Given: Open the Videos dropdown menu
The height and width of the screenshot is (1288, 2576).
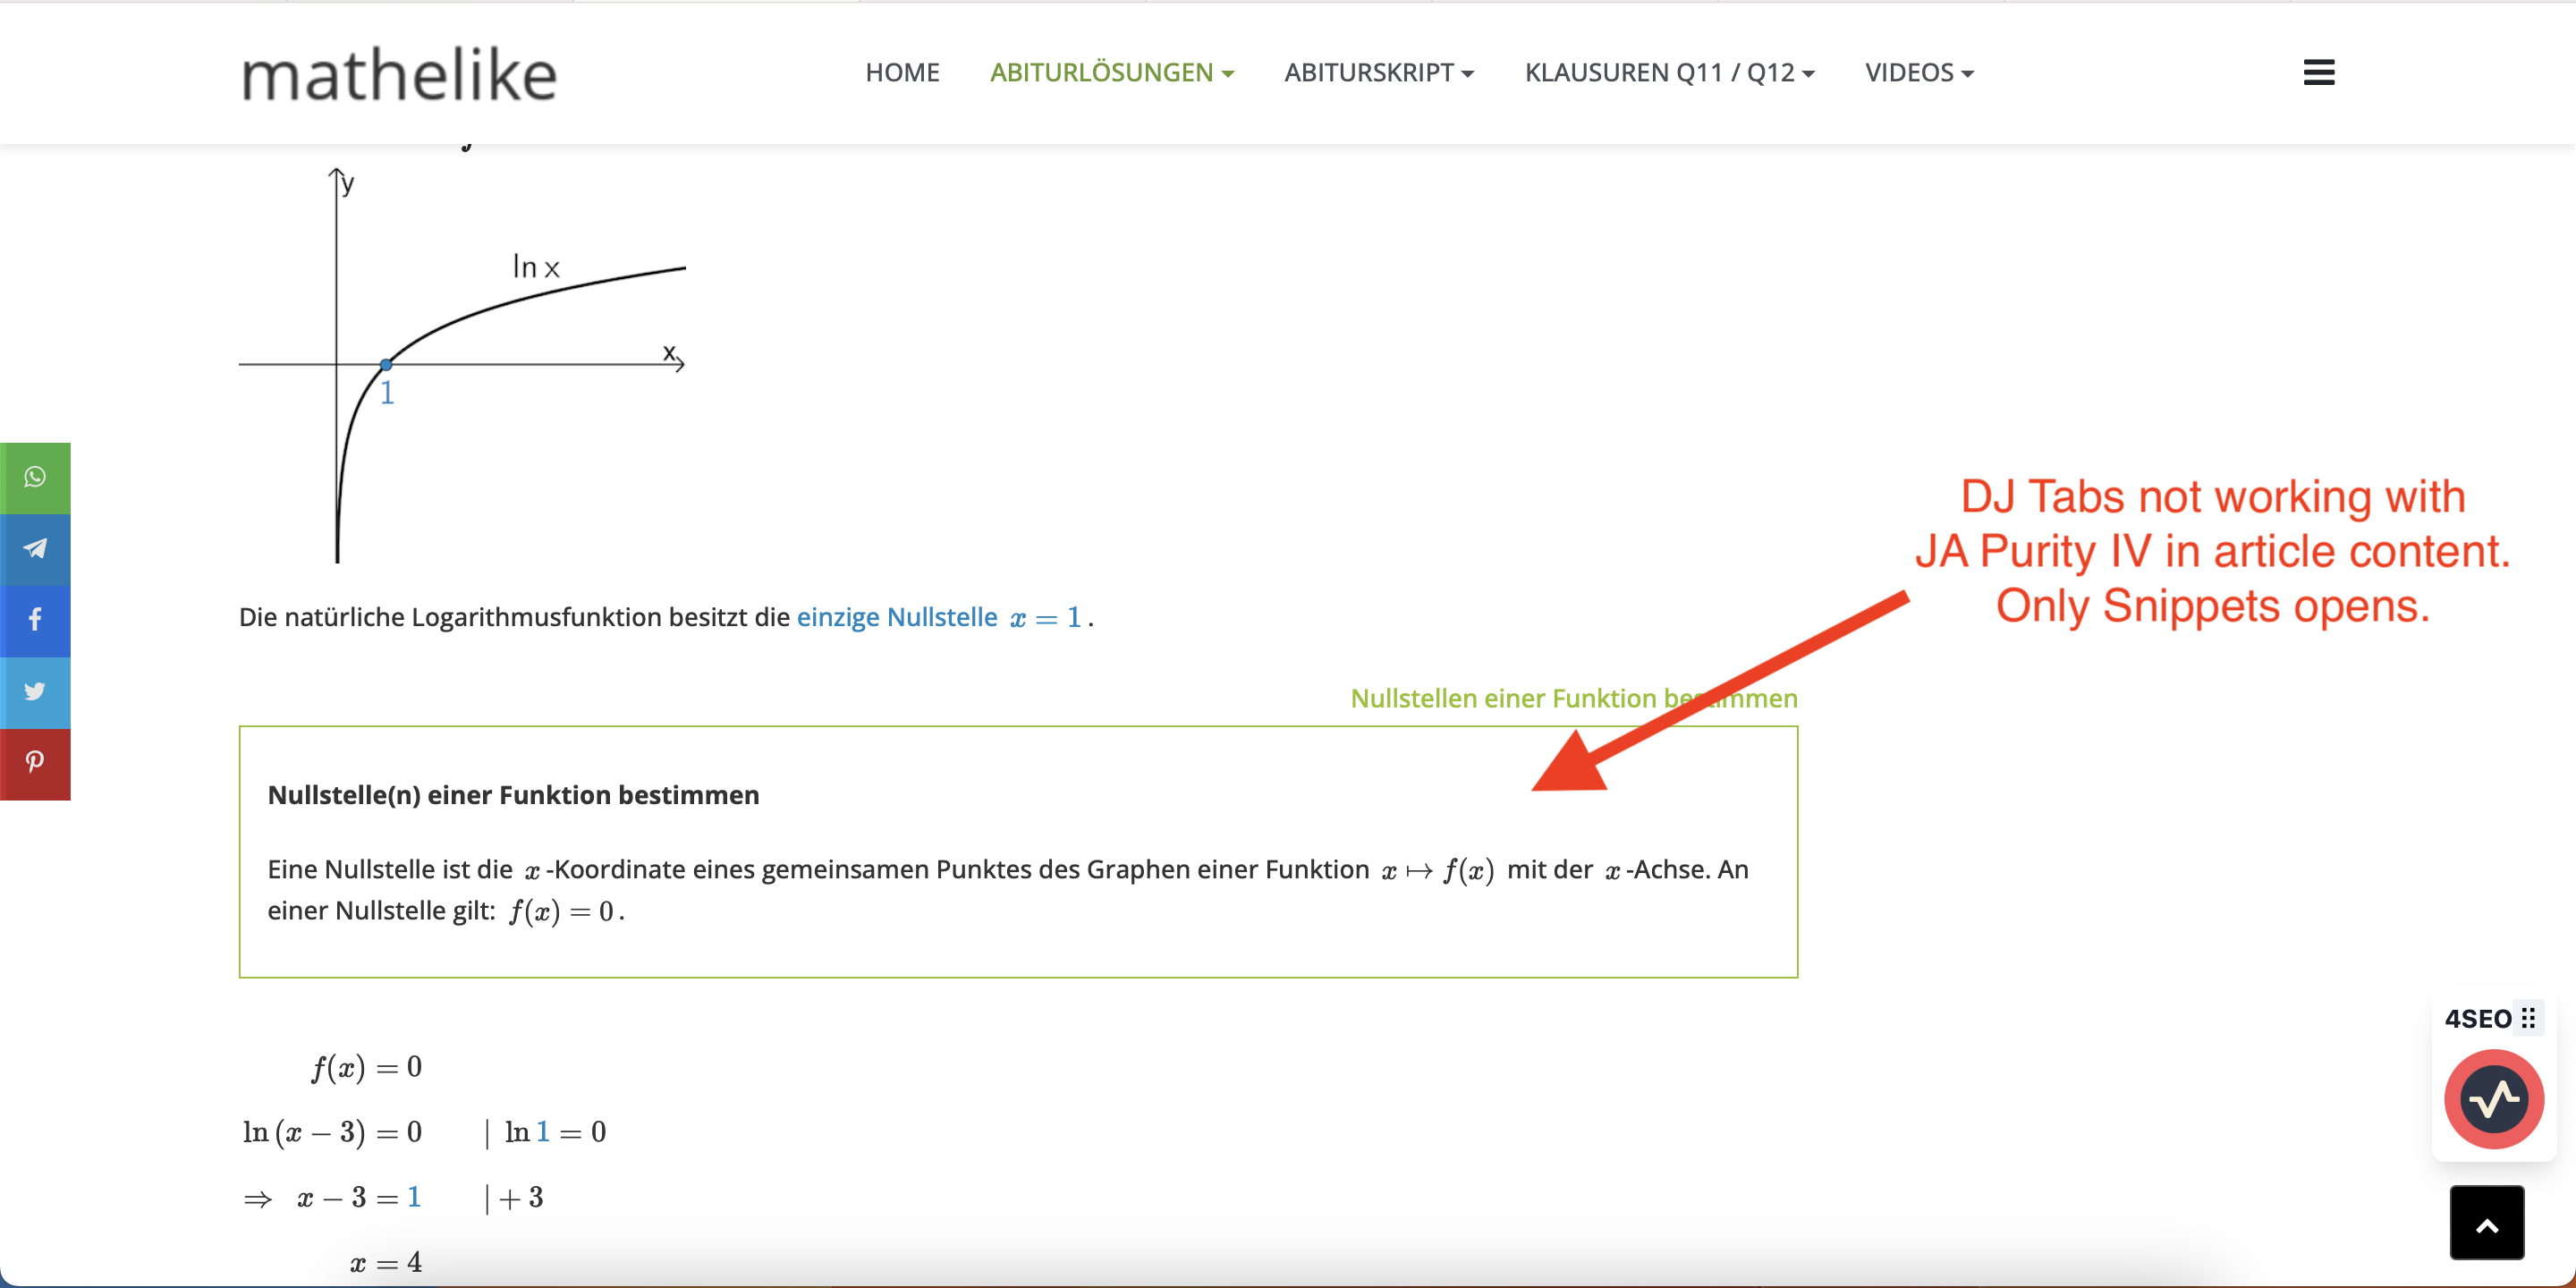Looking at the screenshot, I should [x=1918, y=73].
